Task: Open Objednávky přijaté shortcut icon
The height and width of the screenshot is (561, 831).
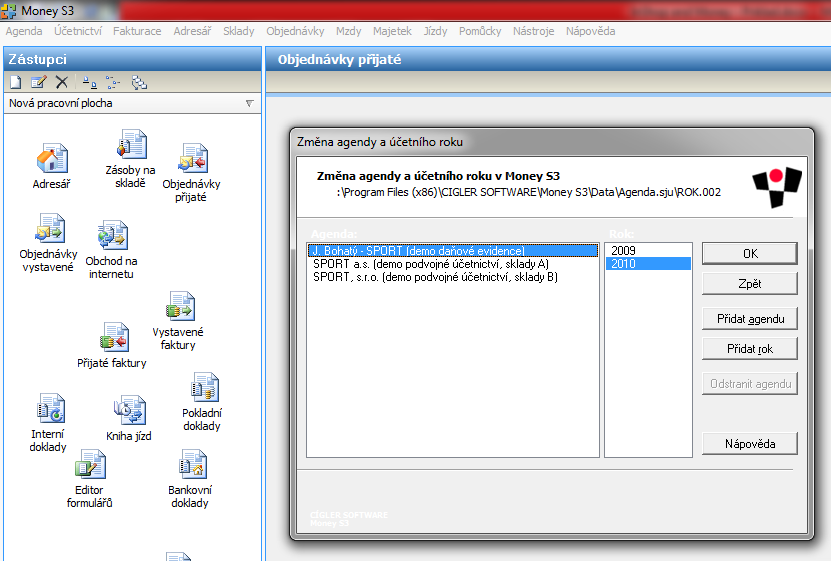Action: 193,158
